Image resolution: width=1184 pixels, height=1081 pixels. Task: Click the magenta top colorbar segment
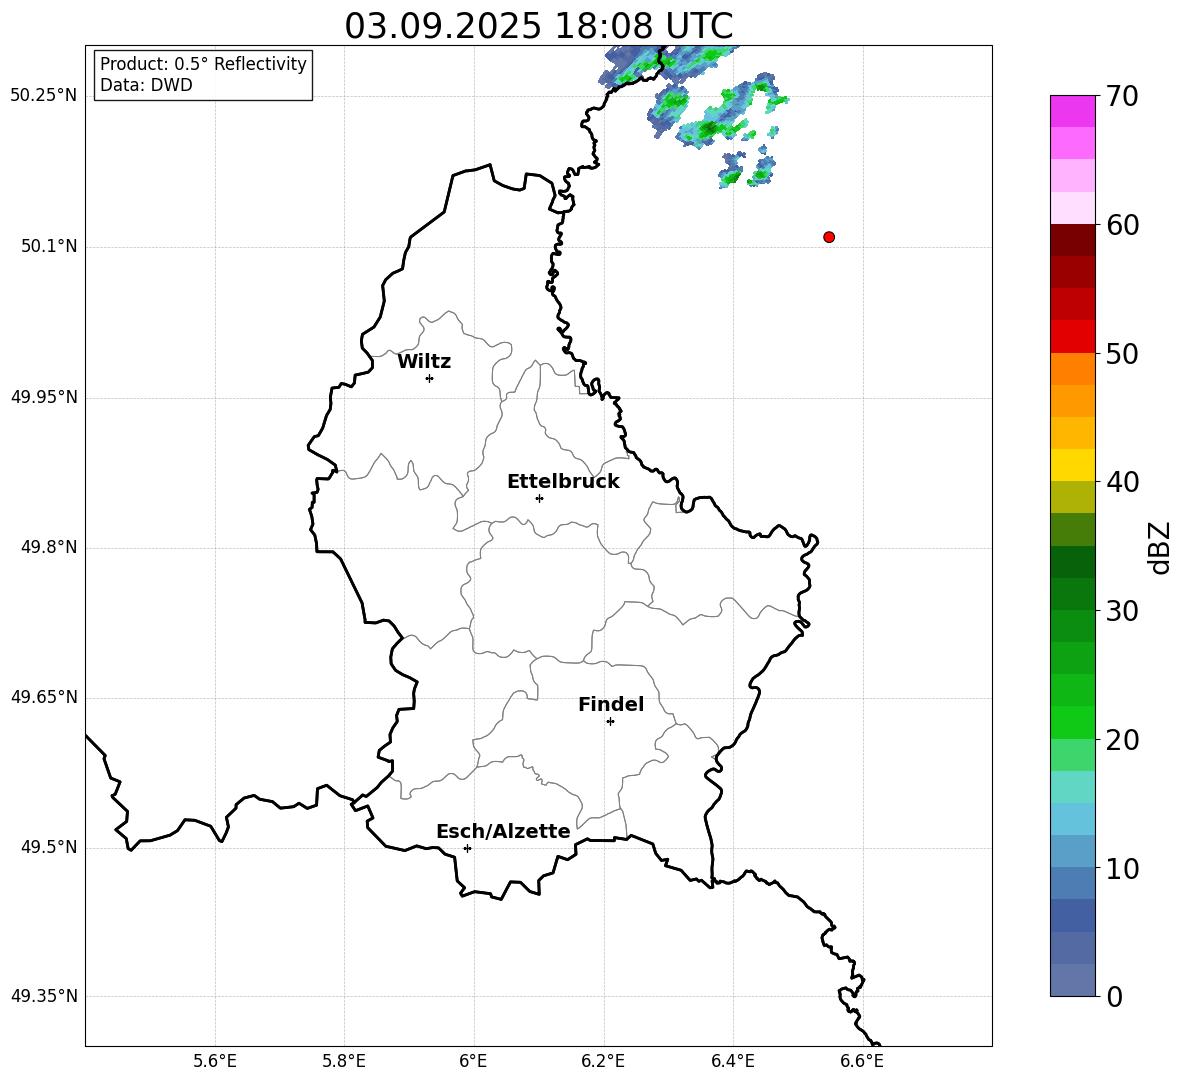(x=1073, y=111)
